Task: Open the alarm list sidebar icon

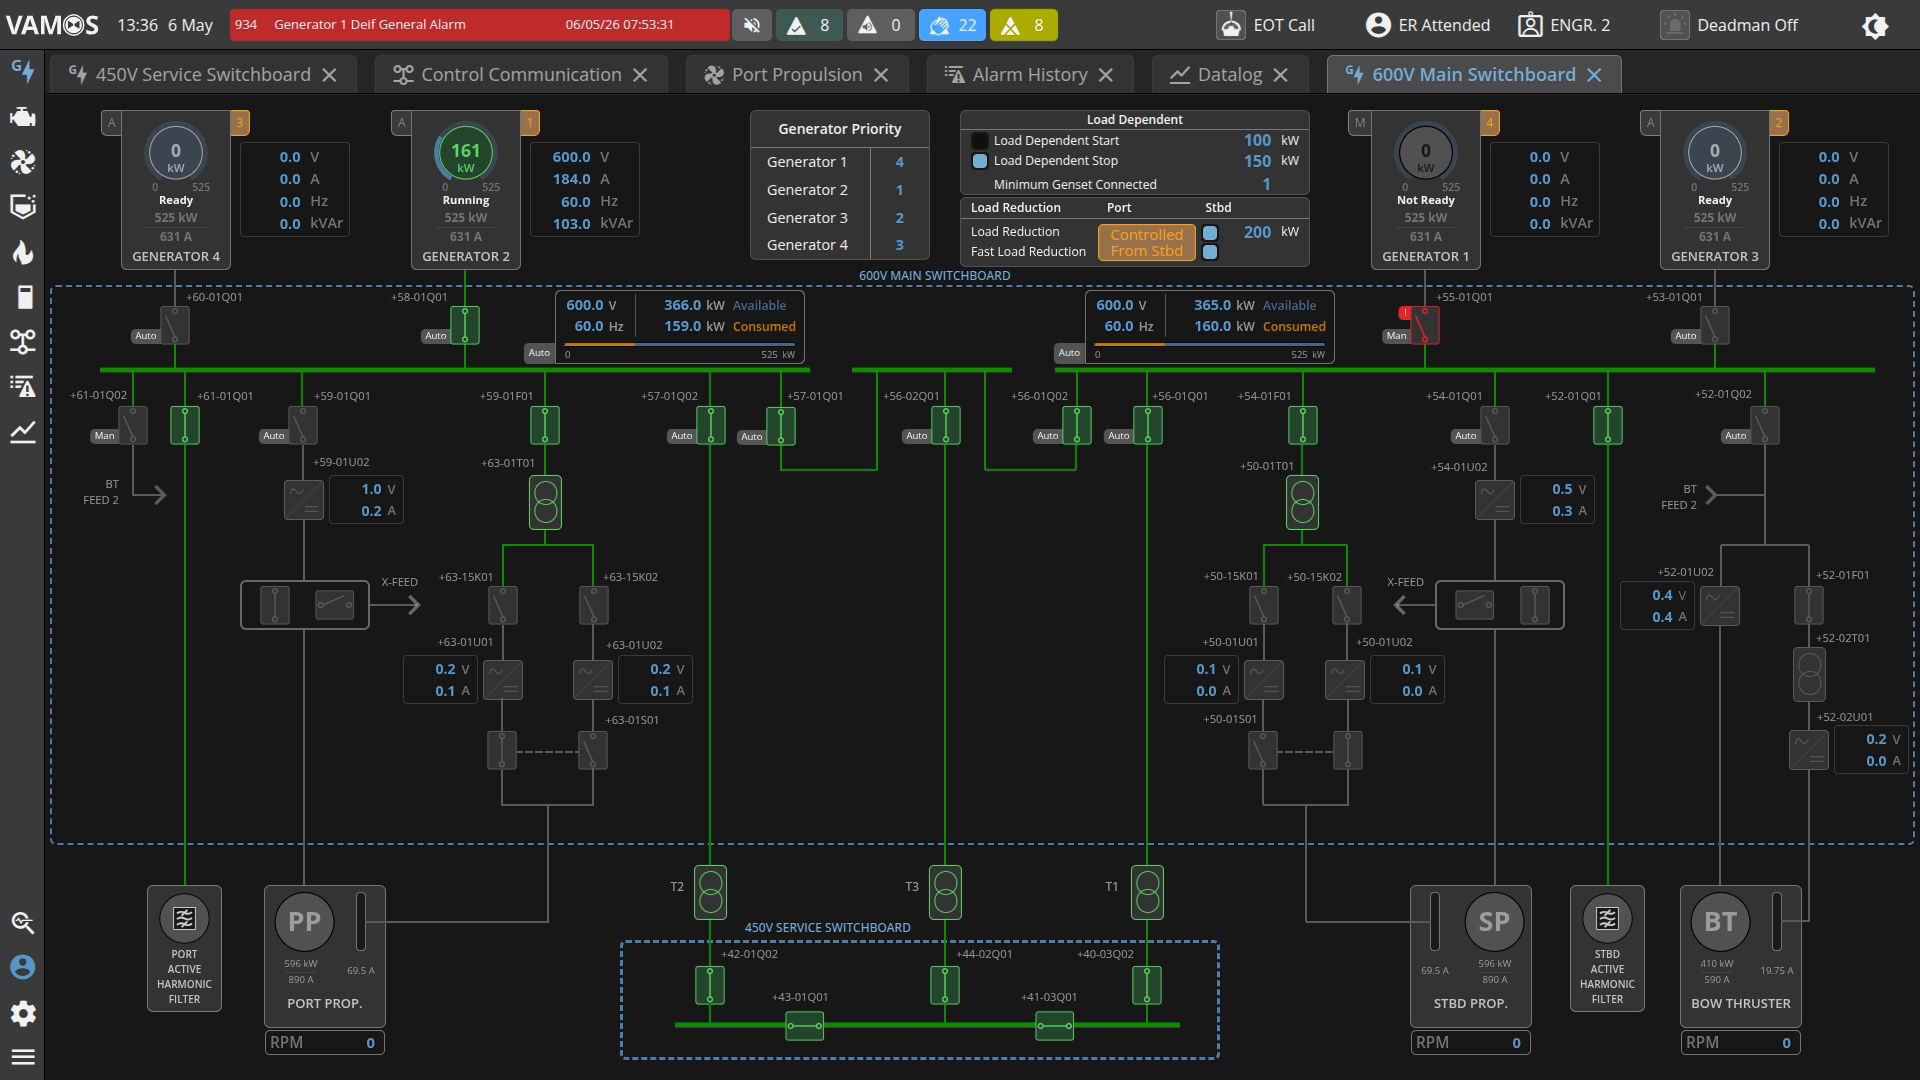Action: pos(22,387)
